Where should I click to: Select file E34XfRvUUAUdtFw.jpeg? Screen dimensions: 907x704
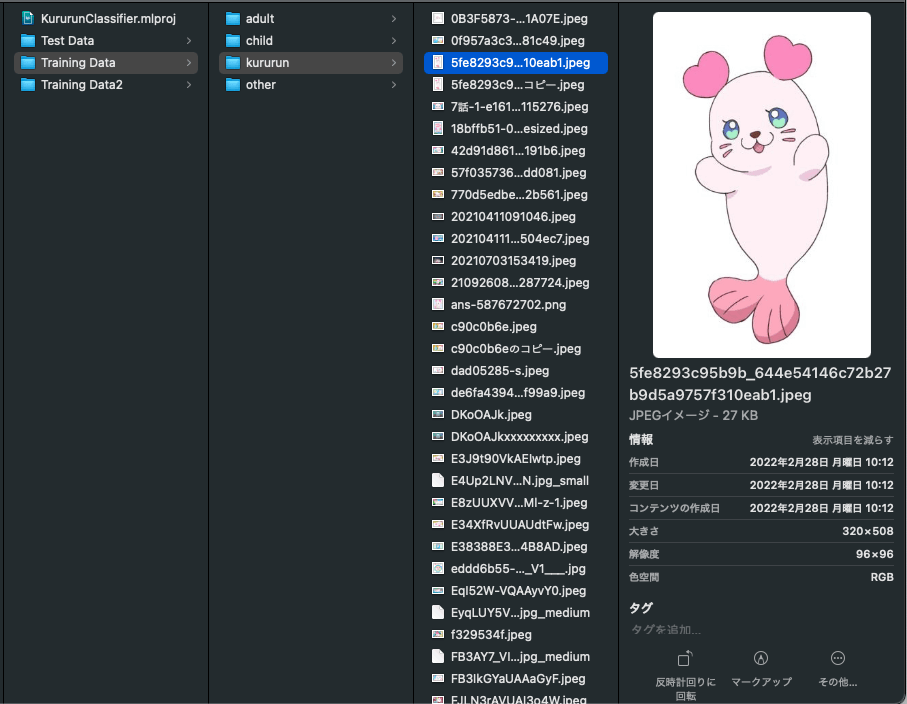(516, 524)
